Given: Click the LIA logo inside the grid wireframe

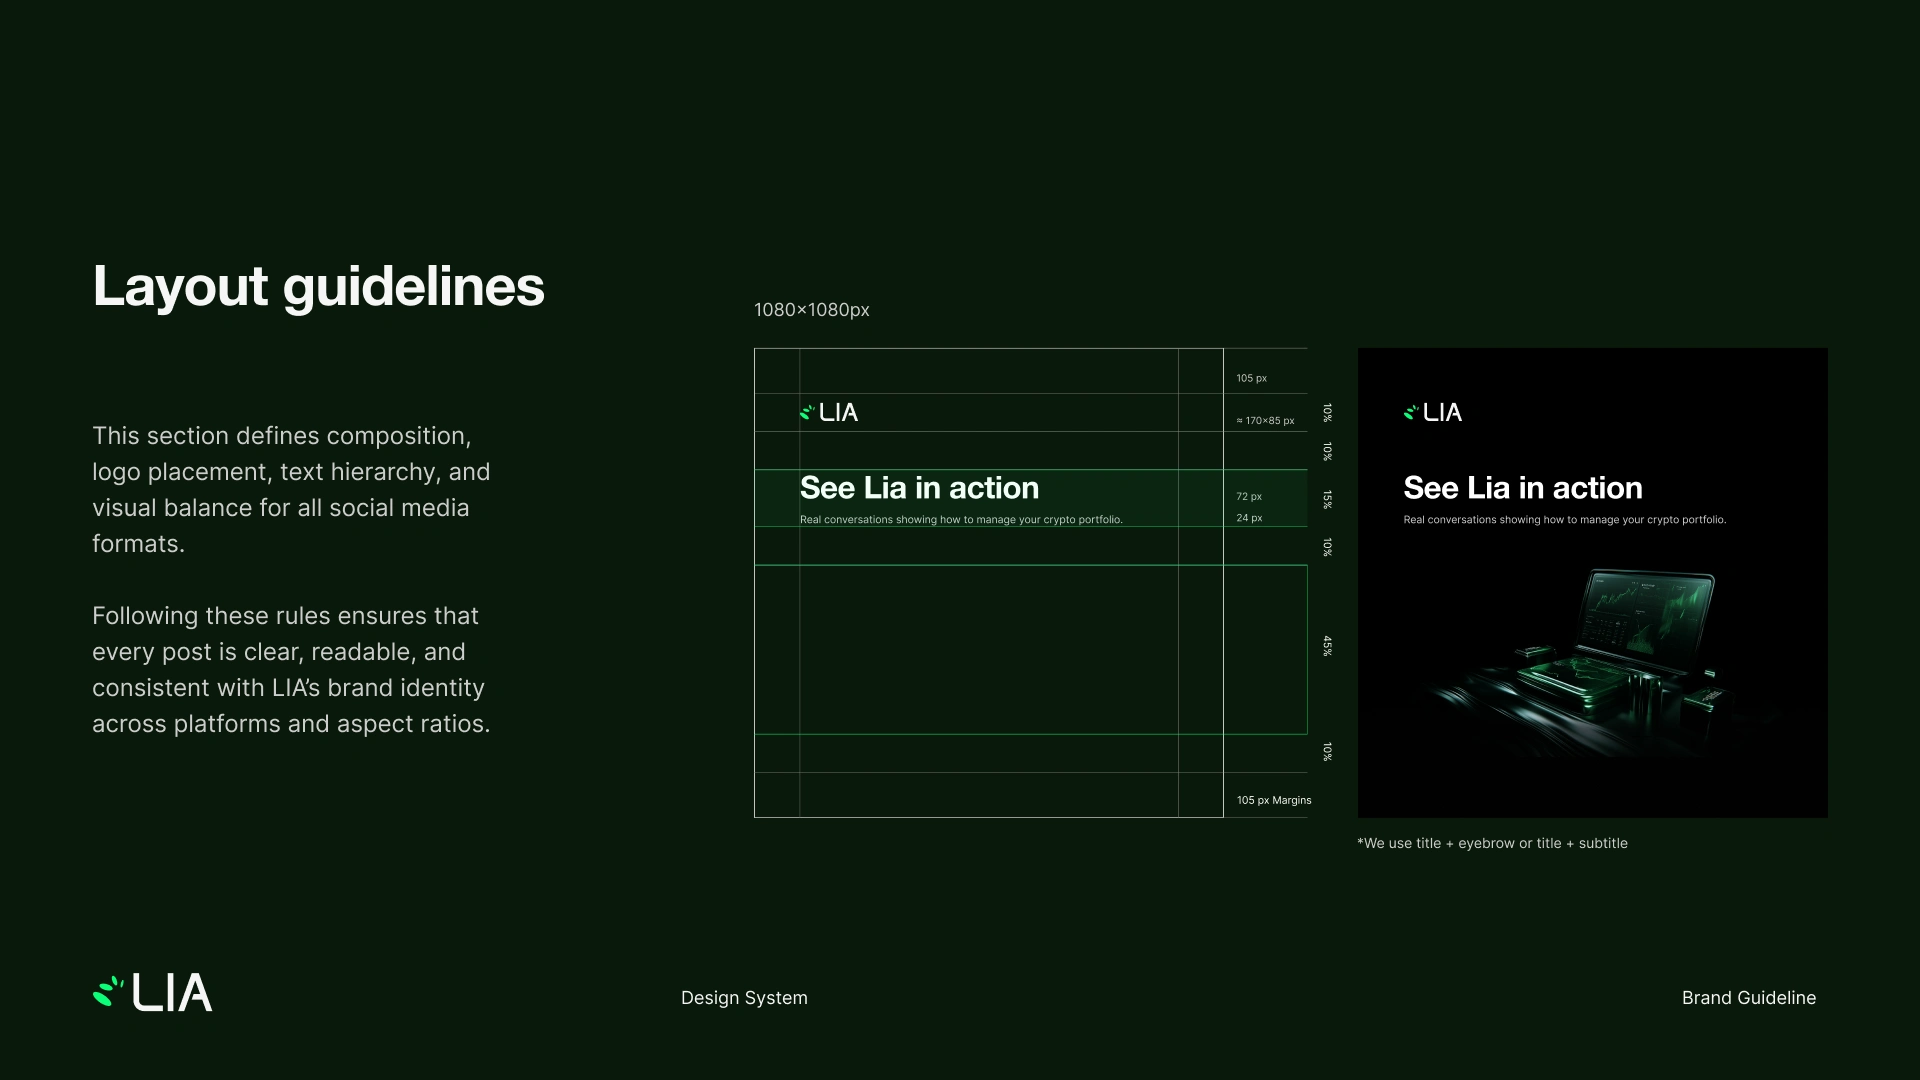Looking at the screenshot, I should (x=829, y=413).
